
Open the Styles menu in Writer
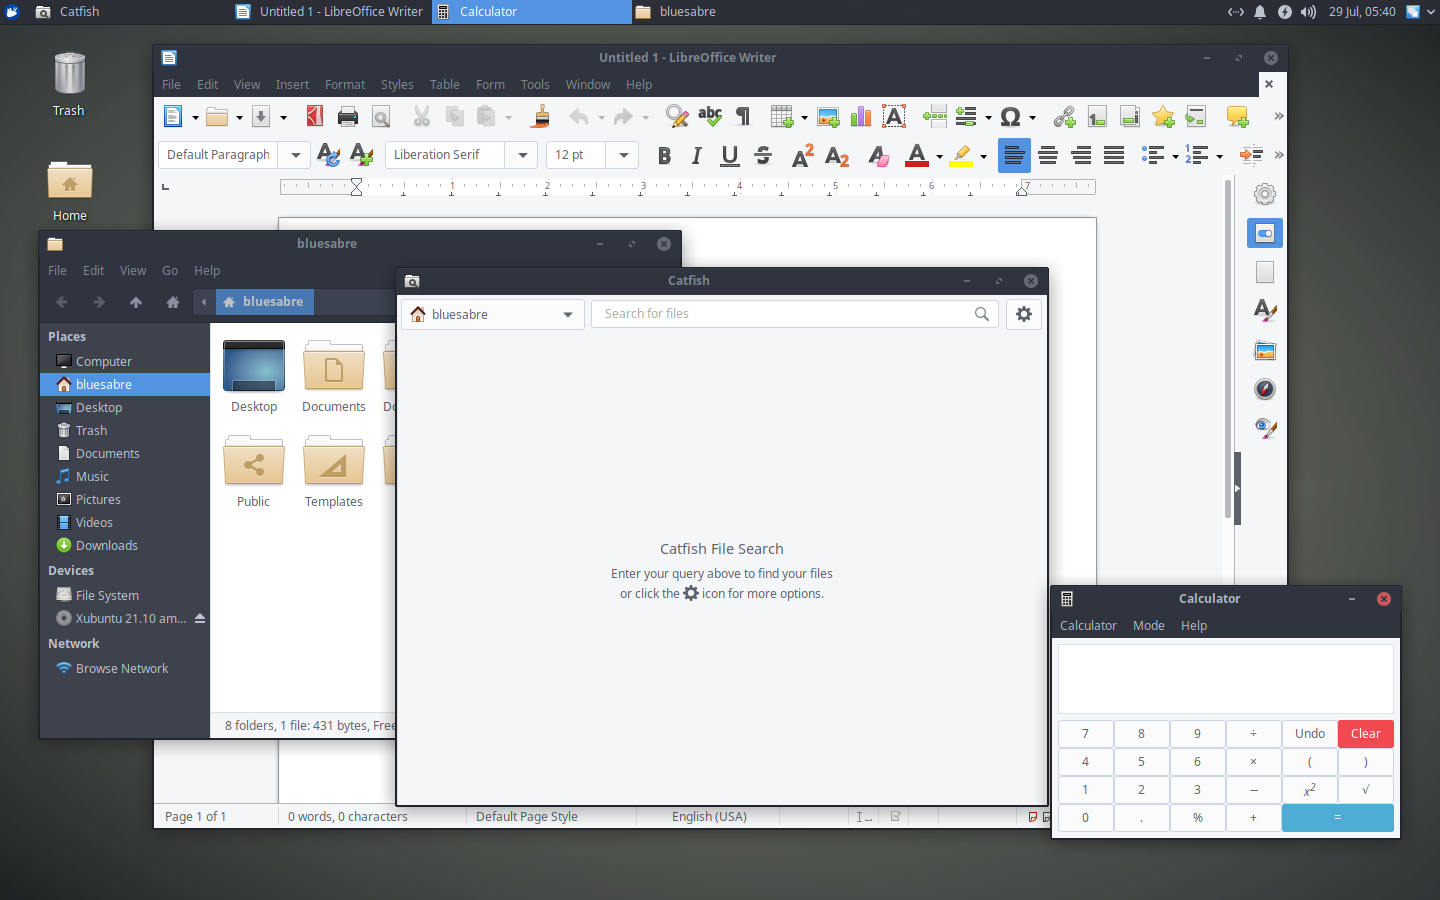[397, 85]
